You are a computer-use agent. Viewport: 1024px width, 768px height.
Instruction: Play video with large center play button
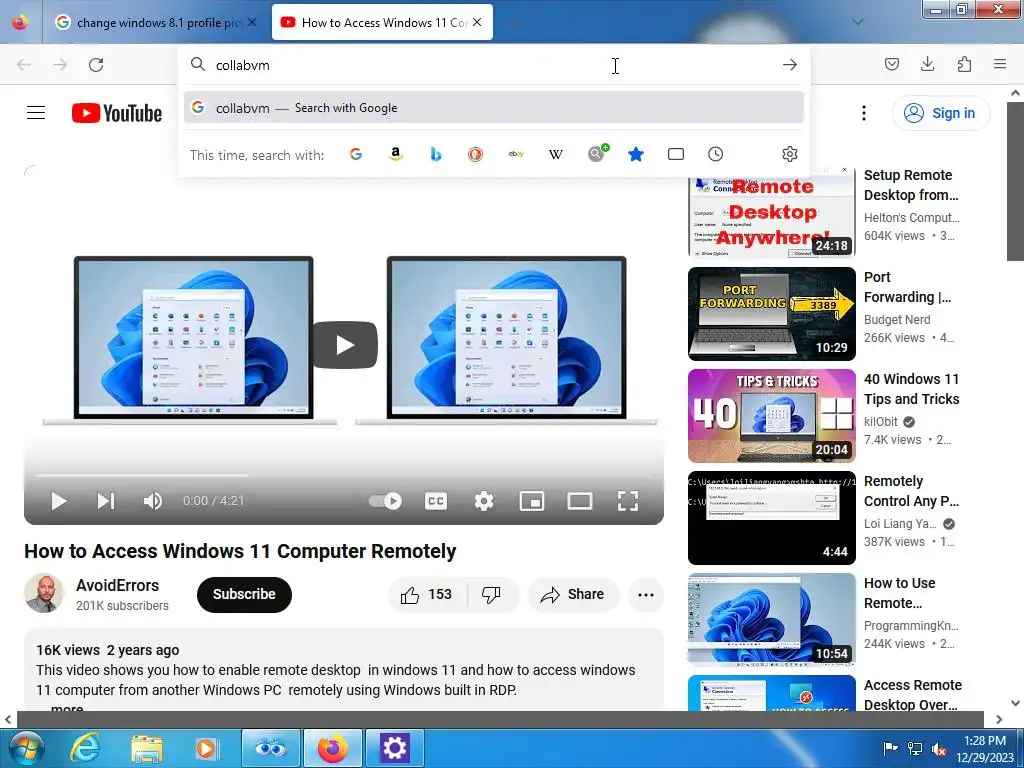coord(345,345)
